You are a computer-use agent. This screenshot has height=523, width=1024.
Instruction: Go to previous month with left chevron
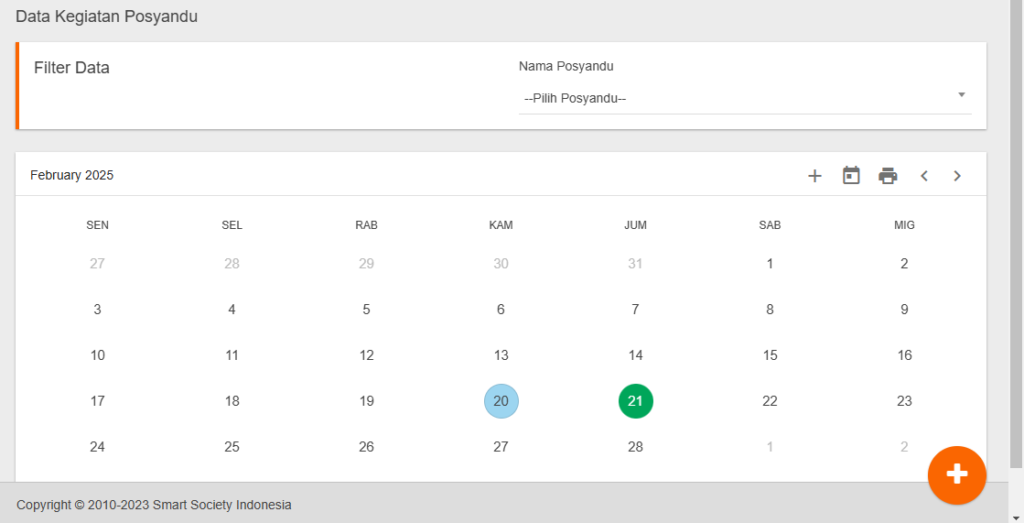point(924,176)
